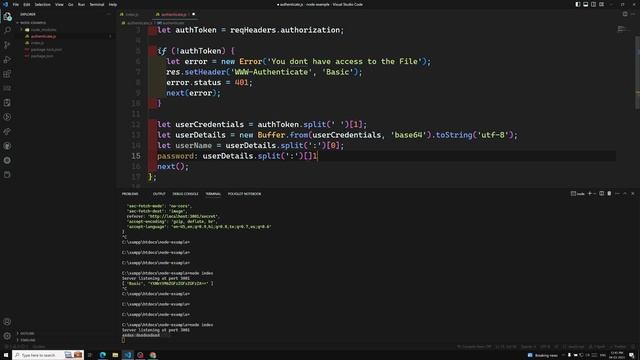Click the Split Terminal icon
Viewport: 640px width, 360px height.
pos(601,193)
